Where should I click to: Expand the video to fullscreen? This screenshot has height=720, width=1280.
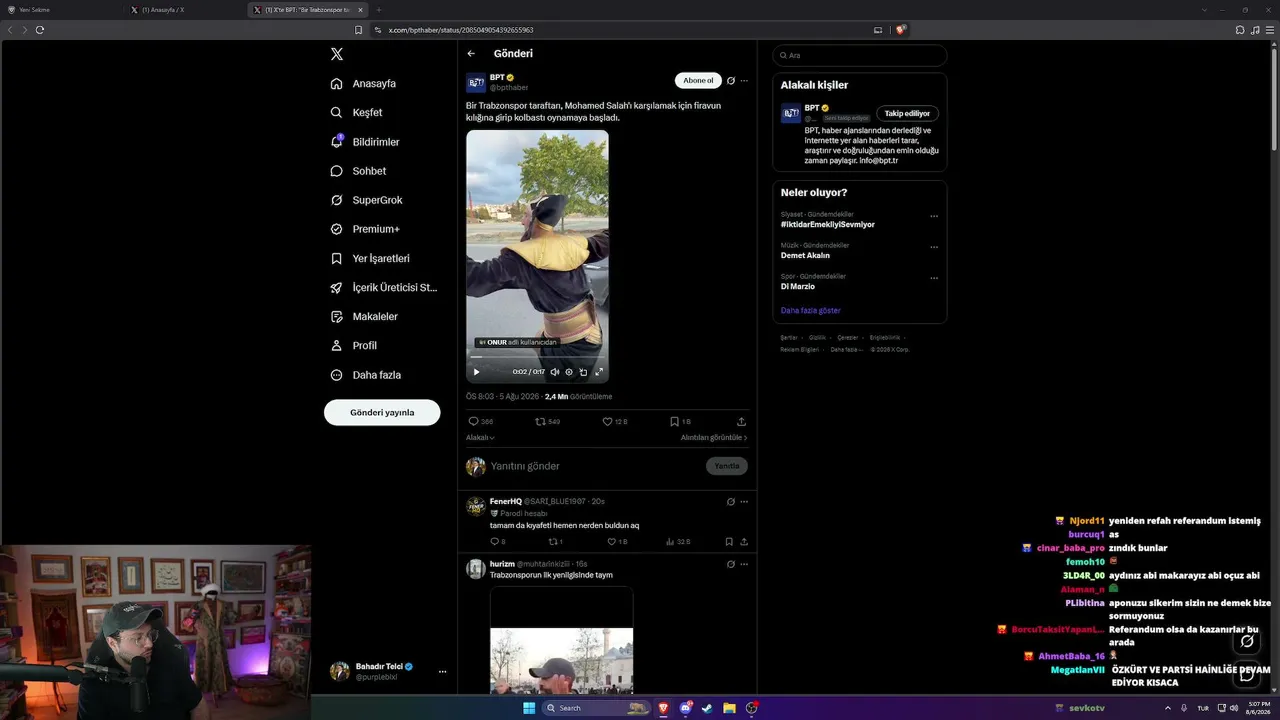[x=599, y=372]
